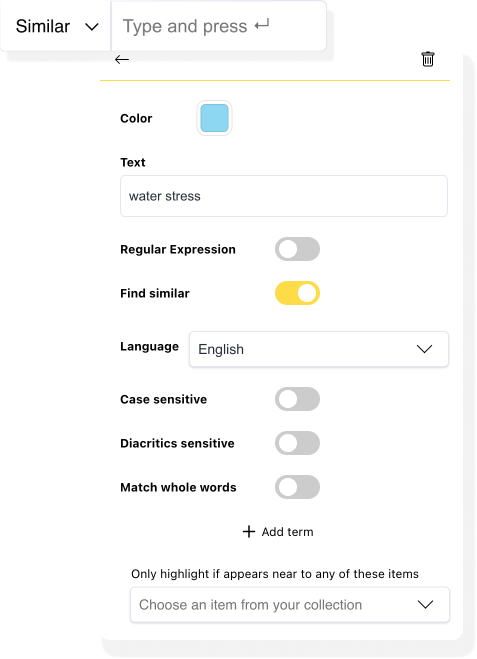
Task: Delete item with the trash icon
Action: (x=428, y=59)
